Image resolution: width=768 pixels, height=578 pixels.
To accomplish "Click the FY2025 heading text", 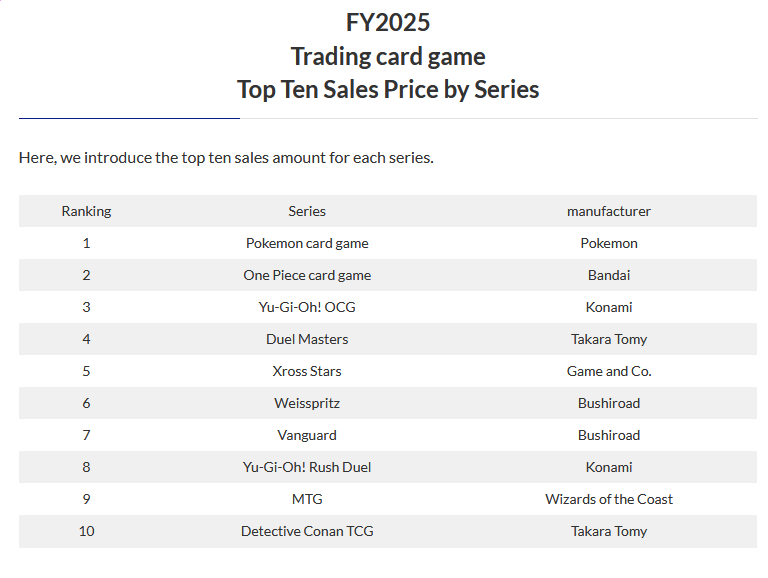I will coord(388,23).
